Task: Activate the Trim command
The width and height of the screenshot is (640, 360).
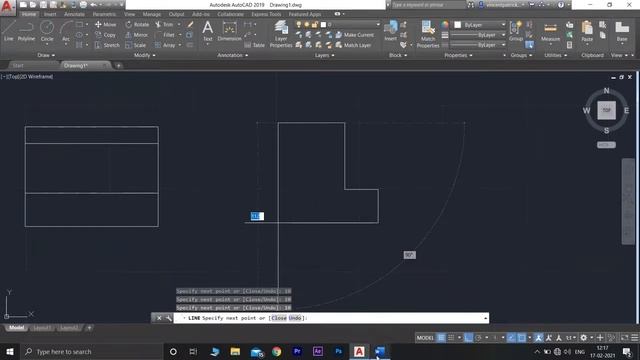Action: point(164,24)
